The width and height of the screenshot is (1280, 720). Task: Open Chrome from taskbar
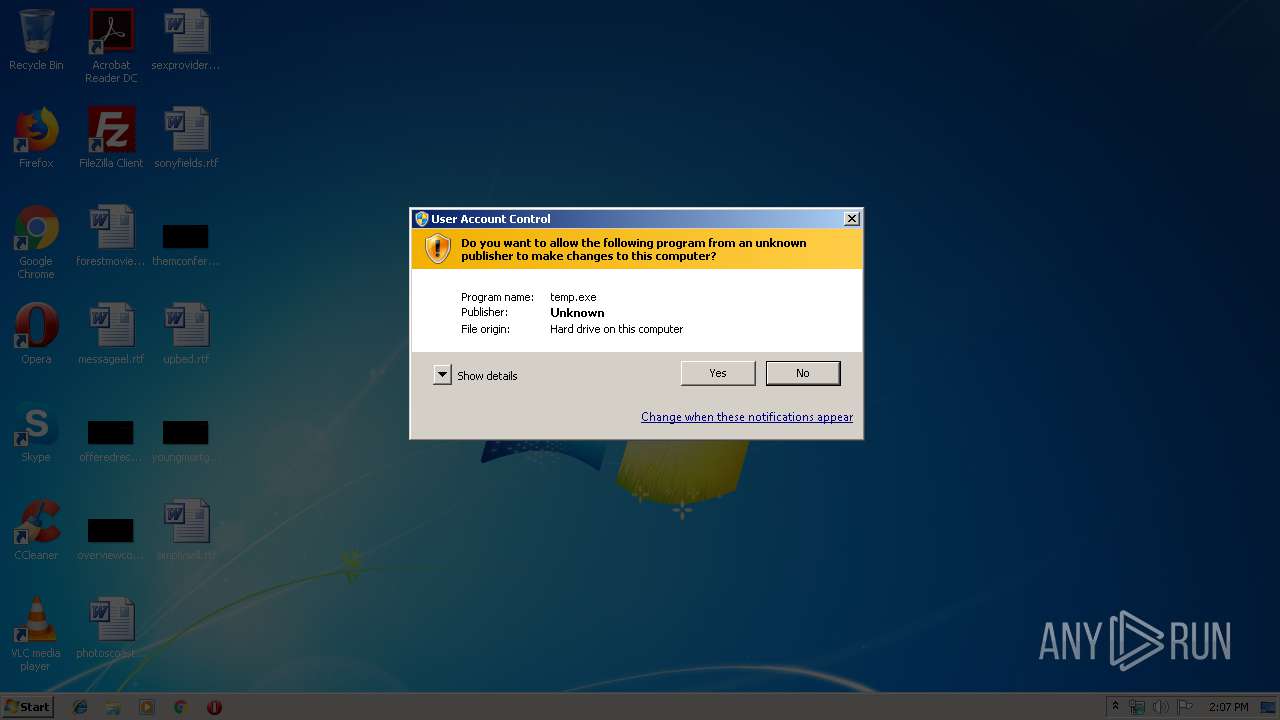click(180, 707)
